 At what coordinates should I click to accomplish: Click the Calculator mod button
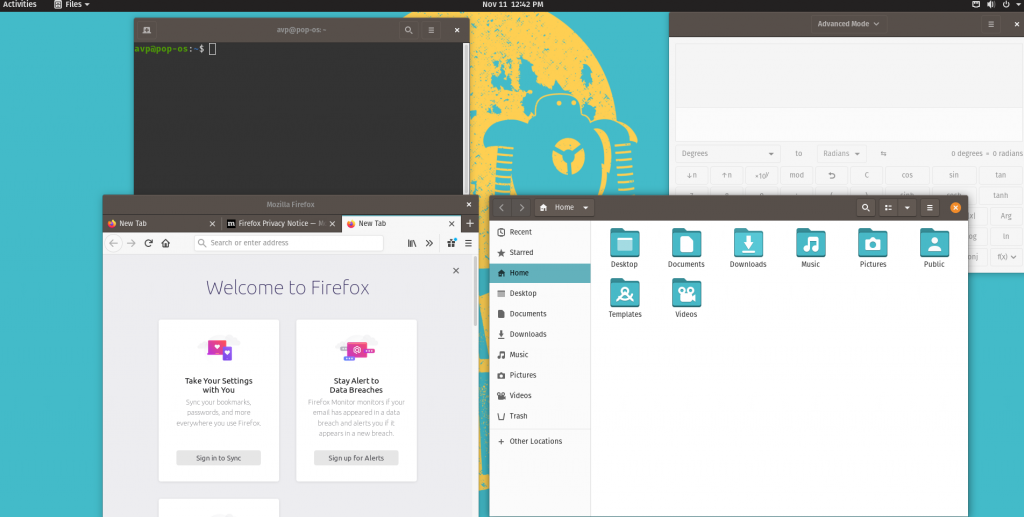(x=796, y=175)
